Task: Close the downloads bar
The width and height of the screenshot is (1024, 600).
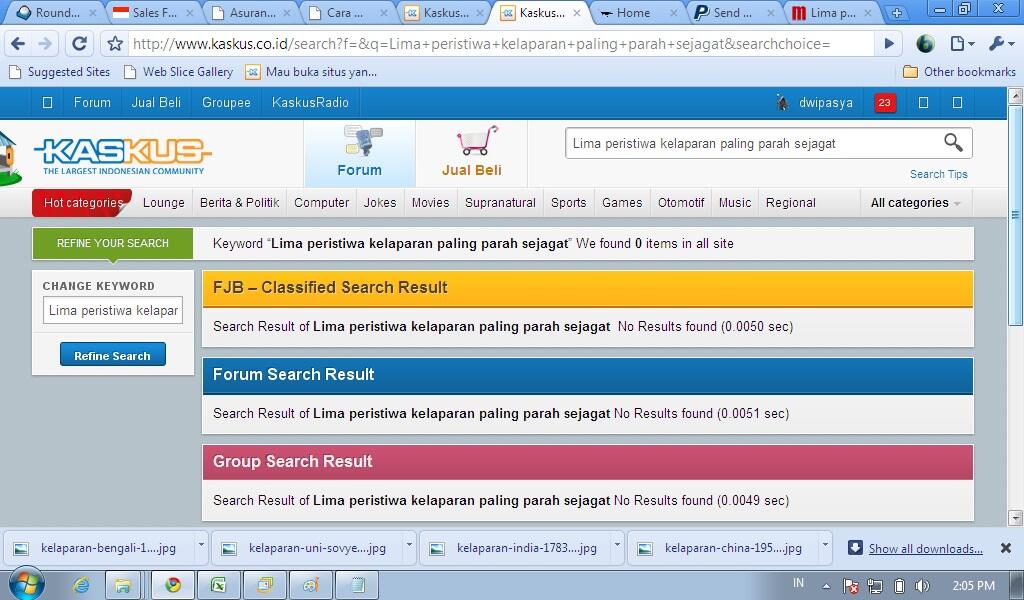Action: coord(1006,548)
